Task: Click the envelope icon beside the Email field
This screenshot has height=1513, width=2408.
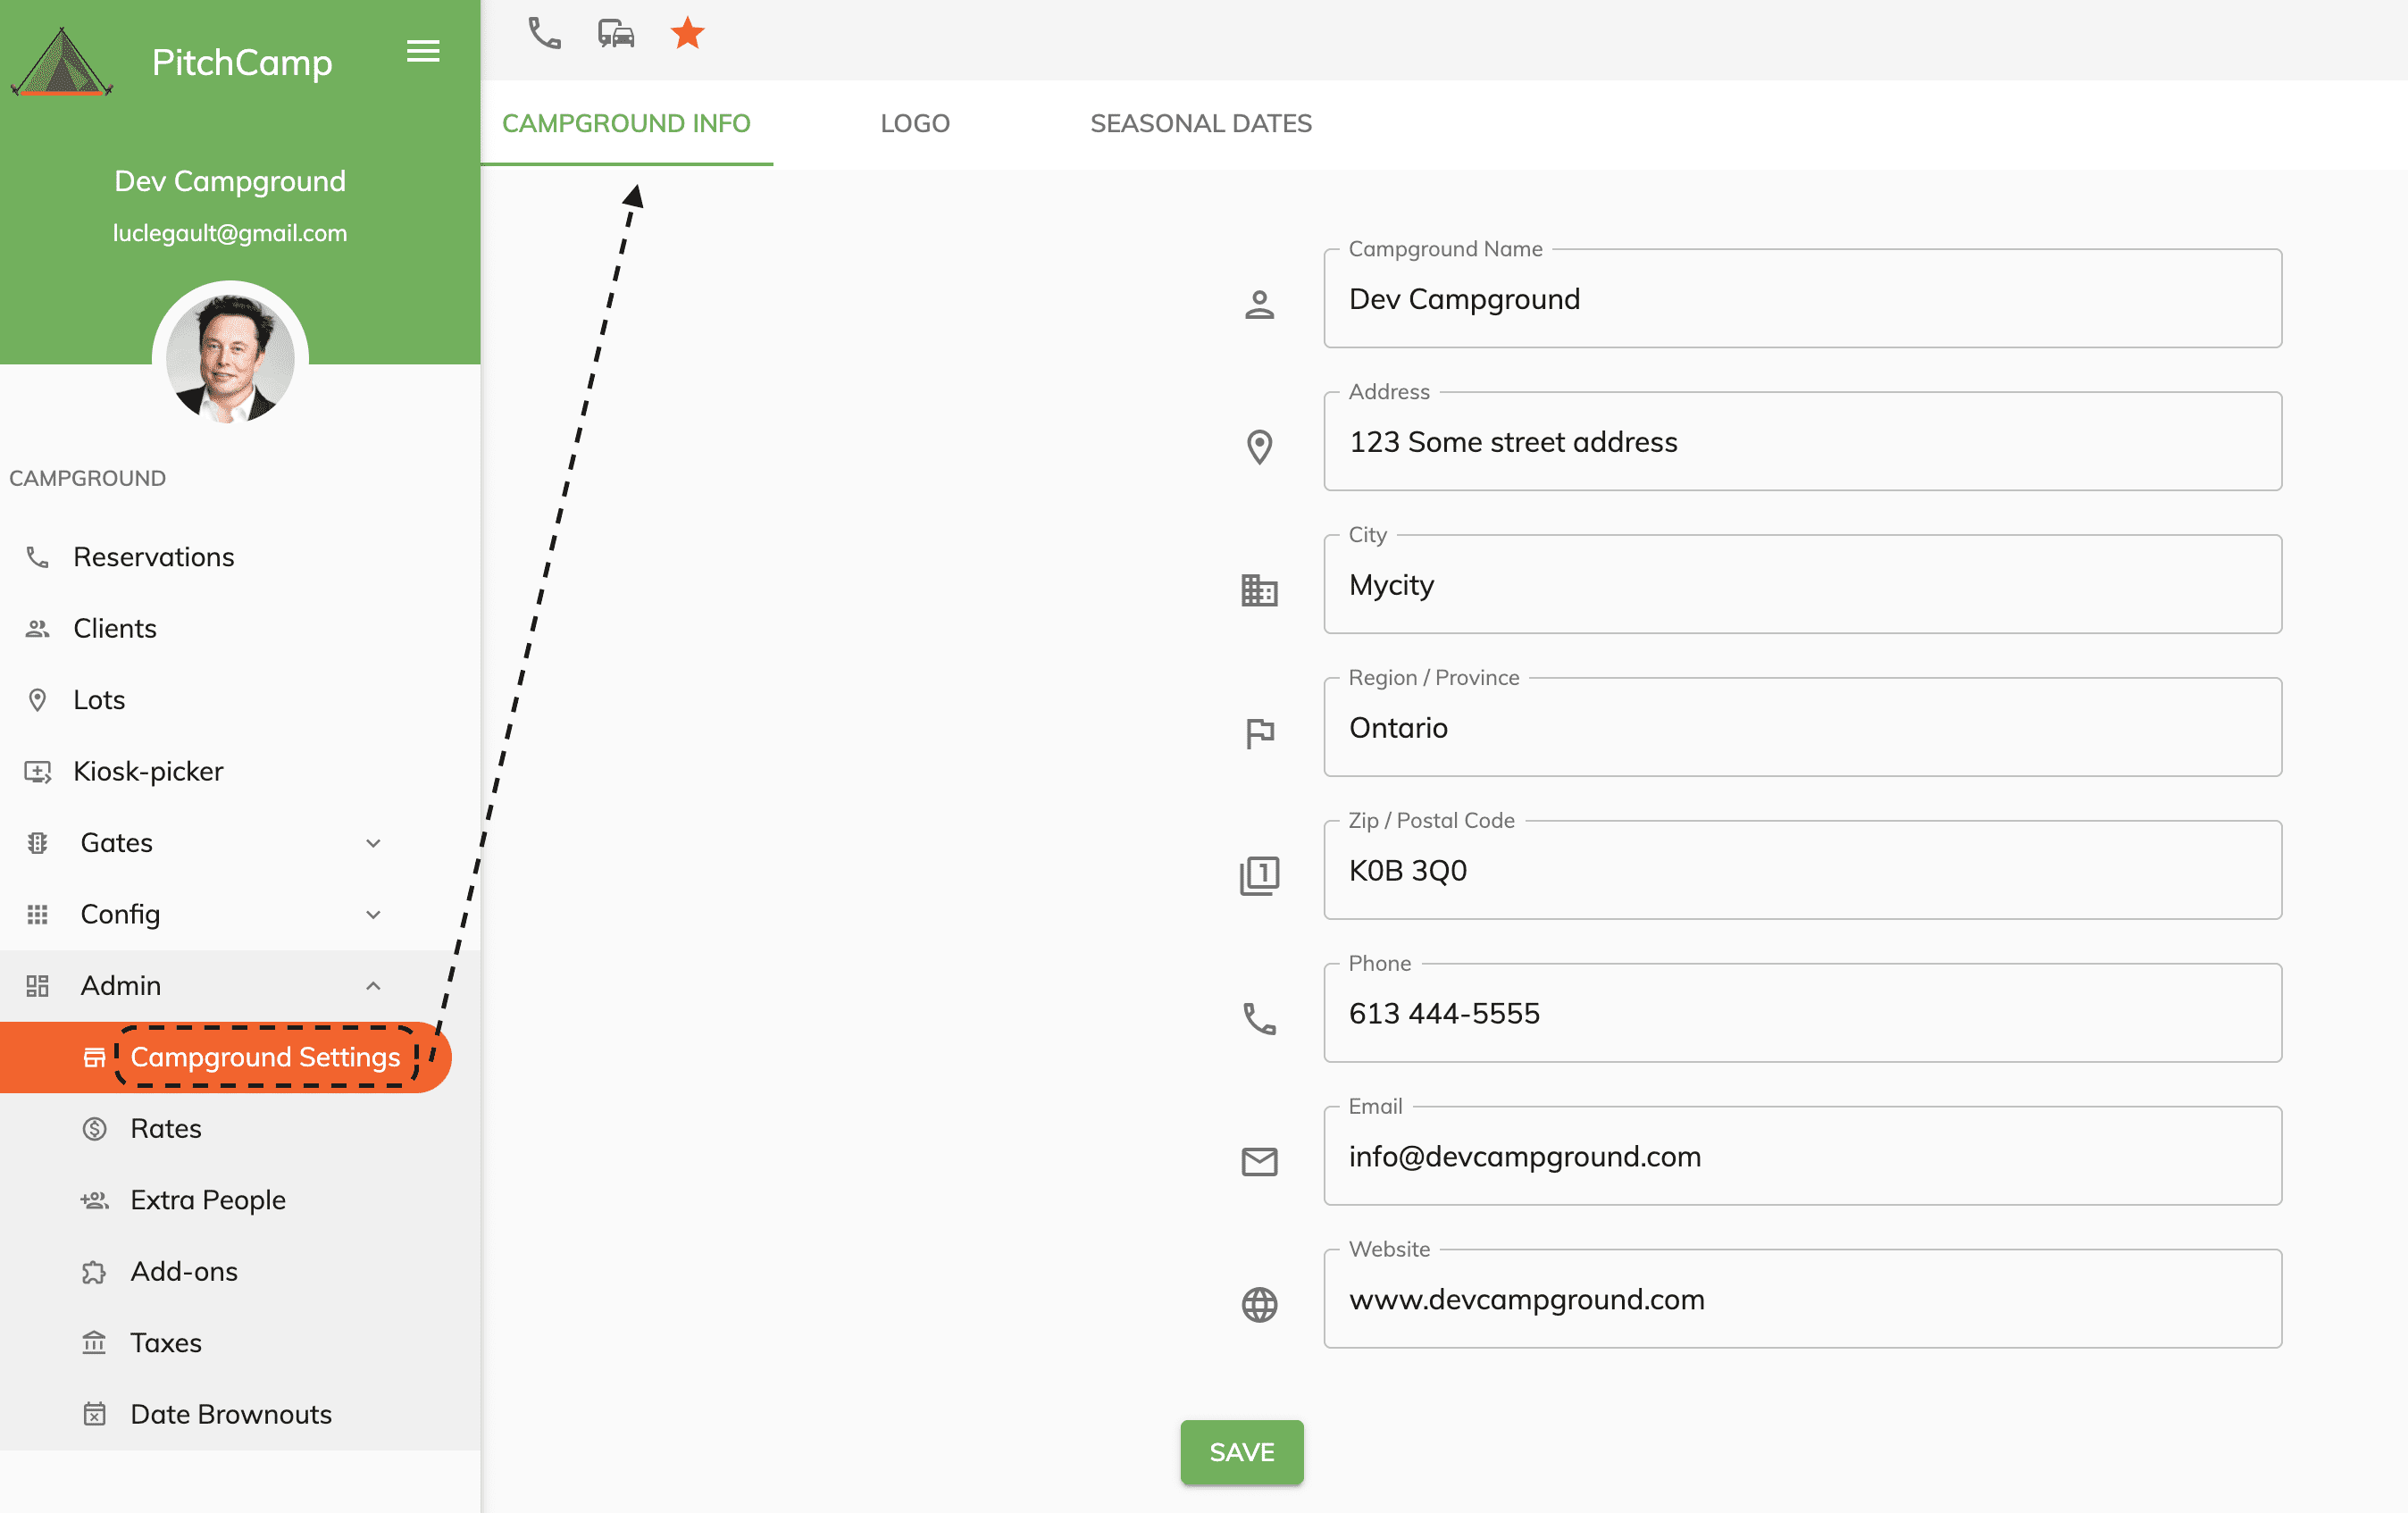Action: point(1259,1162)
